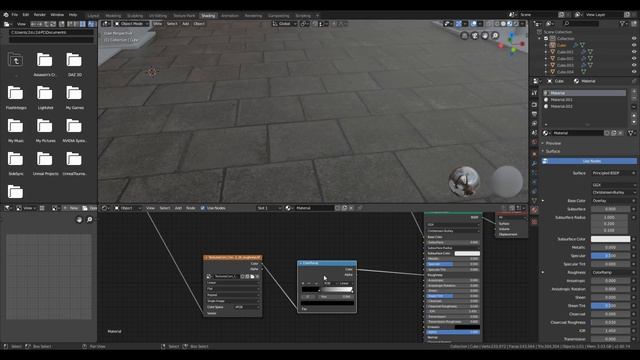Open the File menu
Image resolution: width=640 pixels, height=360 pixels.
[x=15, y=15]
